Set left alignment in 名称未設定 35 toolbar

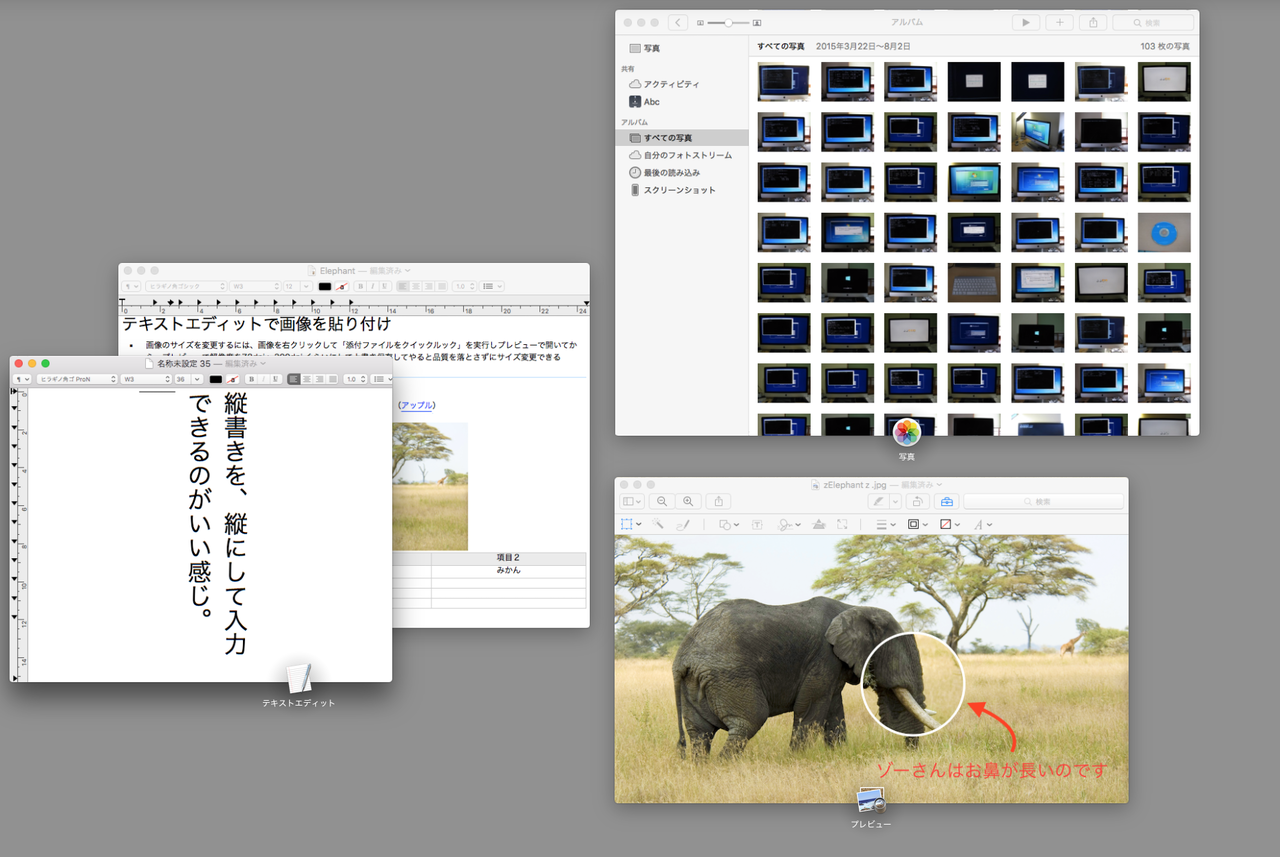coord(294,380)
